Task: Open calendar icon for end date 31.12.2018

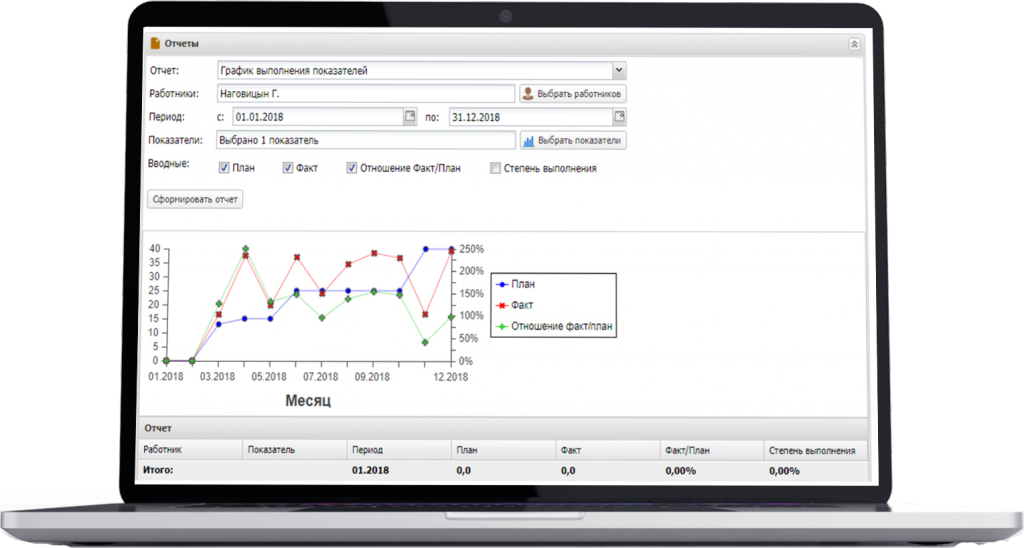Action: 619,116
